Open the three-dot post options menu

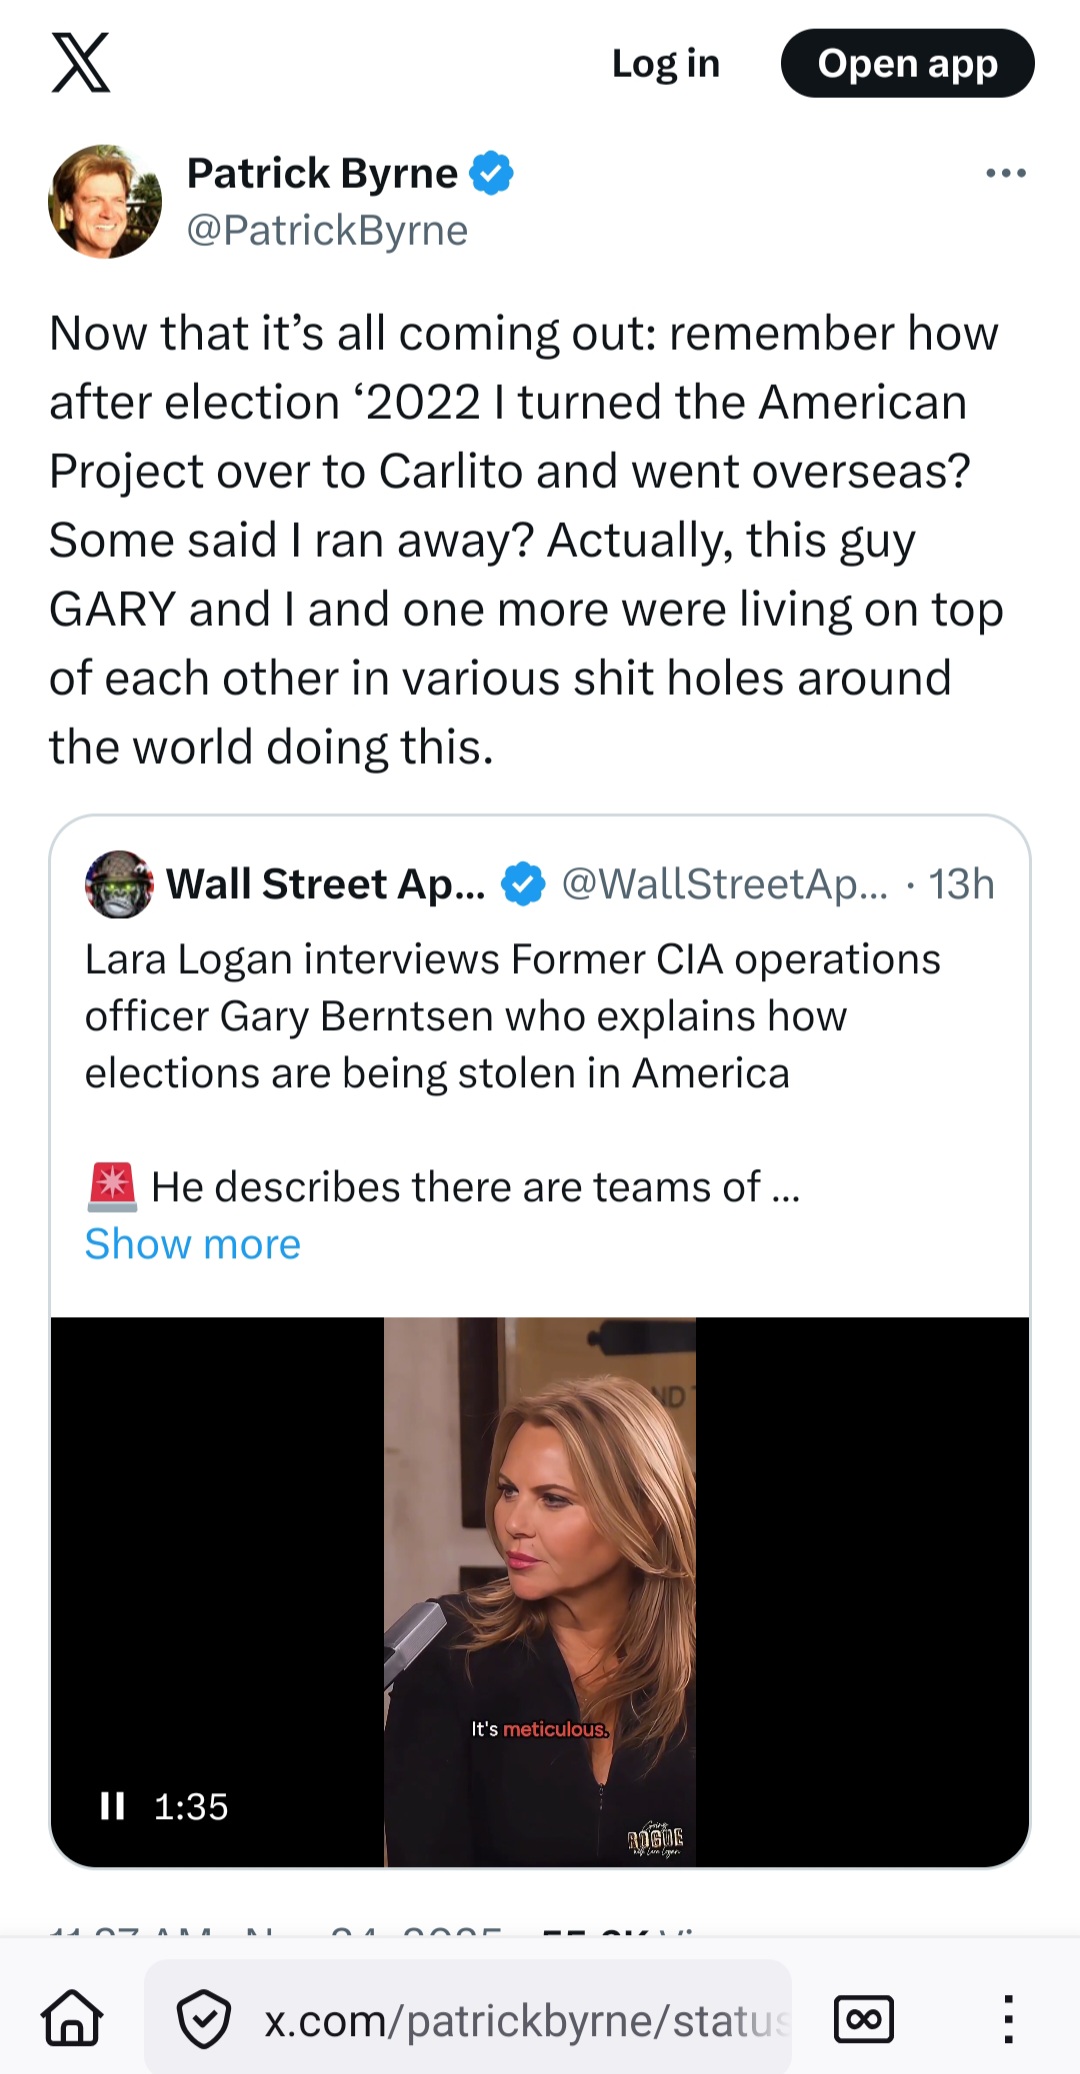[1005, 173]
